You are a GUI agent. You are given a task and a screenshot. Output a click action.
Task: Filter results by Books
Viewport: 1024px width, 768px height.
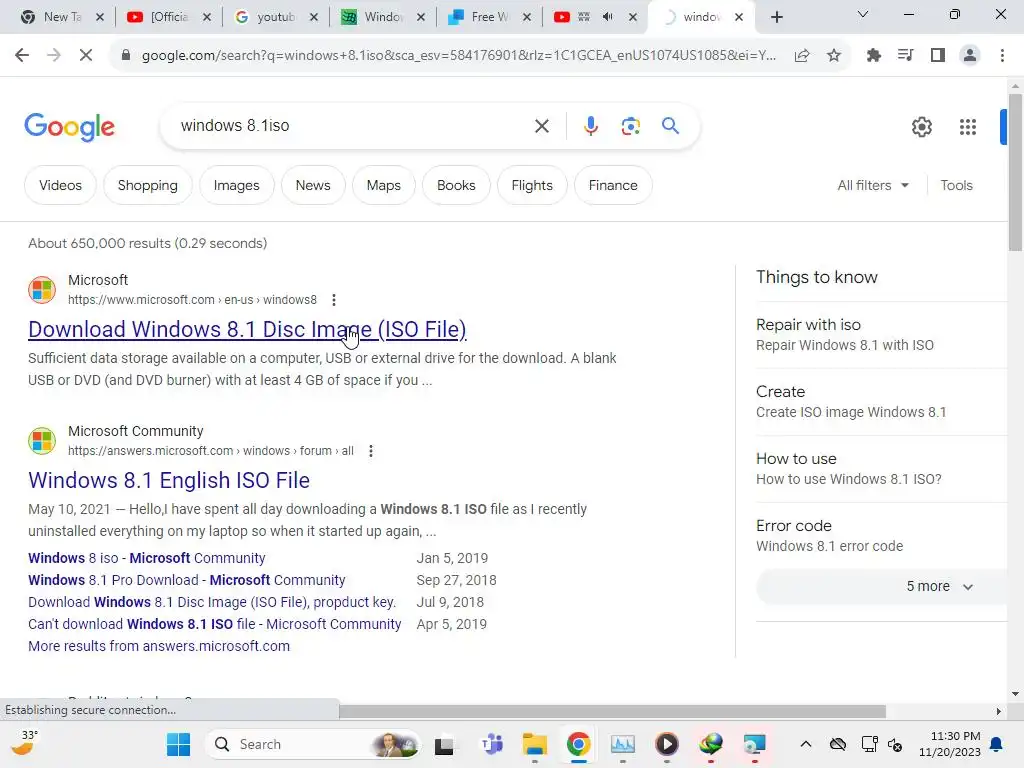pos(456,185)
